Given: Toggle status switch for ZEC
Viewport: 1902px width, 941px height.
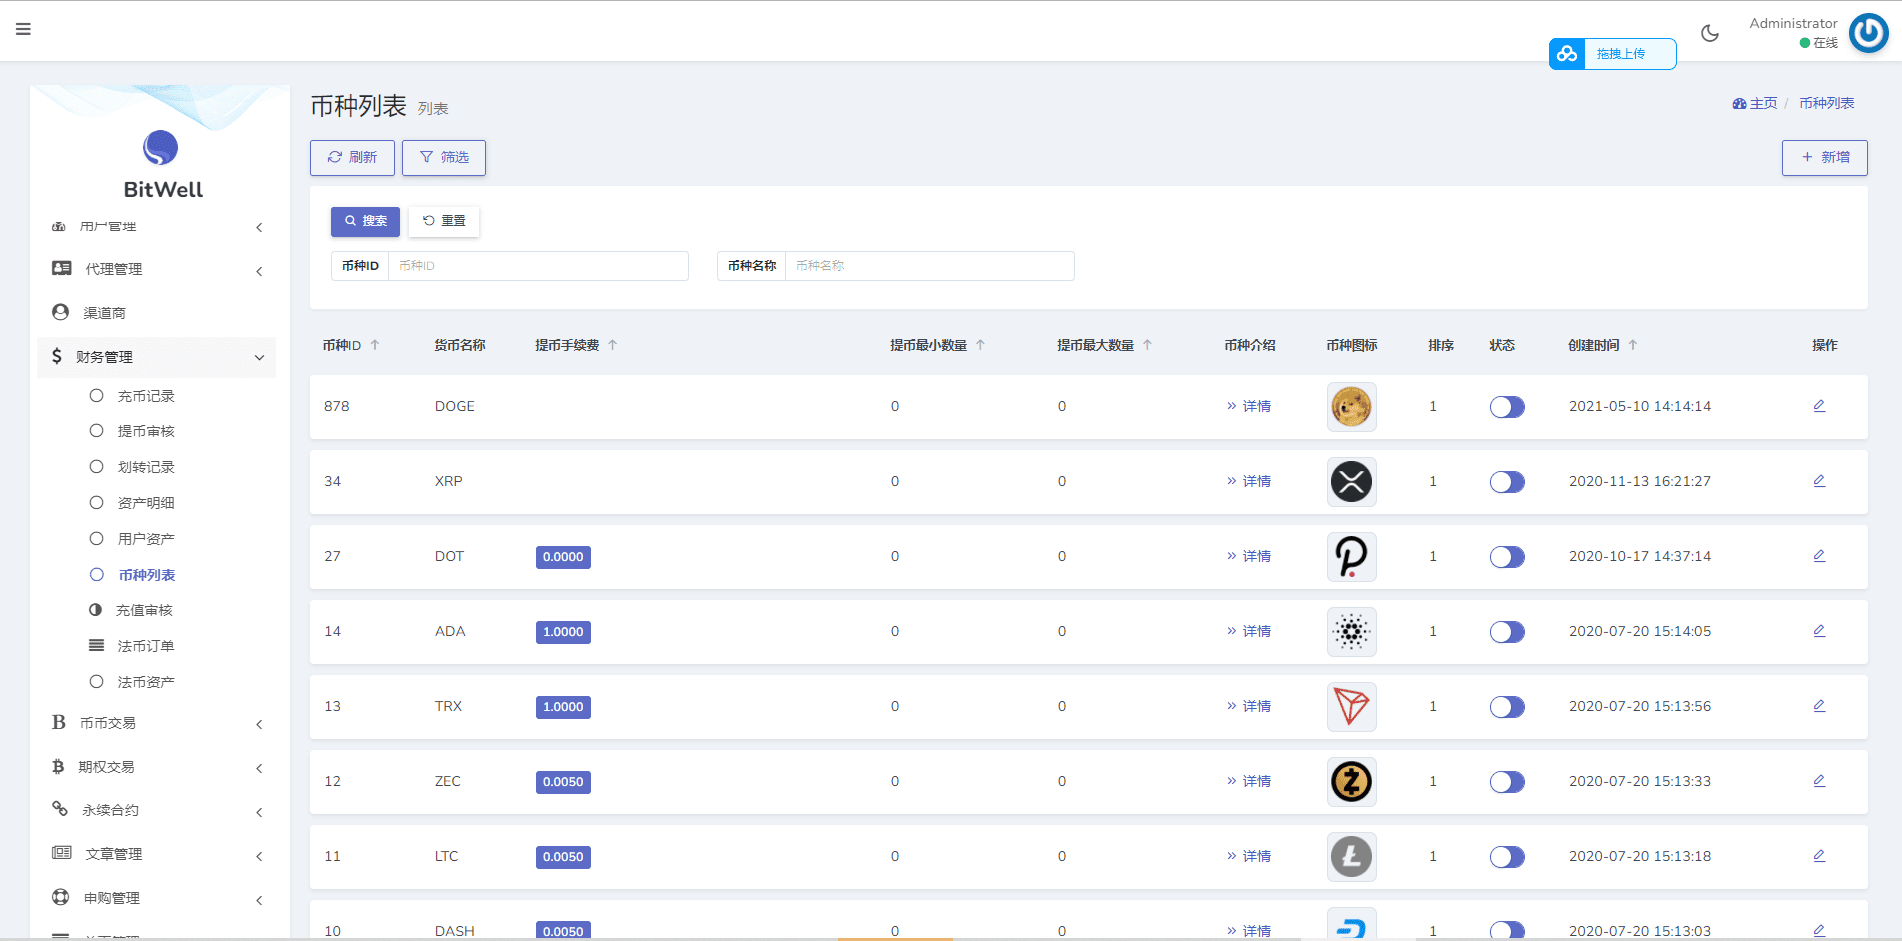Looking at the screenshot, I should tap(1507, 782).
